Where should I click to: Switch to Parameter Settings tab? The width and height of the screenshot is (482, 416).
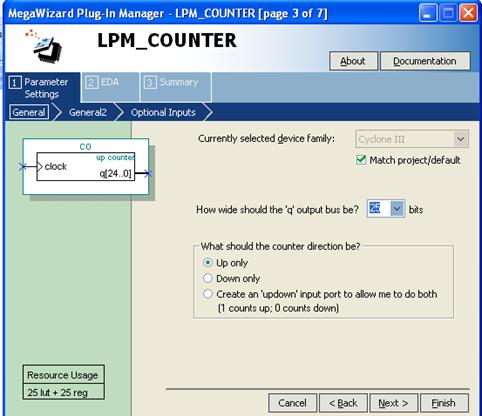42,88
